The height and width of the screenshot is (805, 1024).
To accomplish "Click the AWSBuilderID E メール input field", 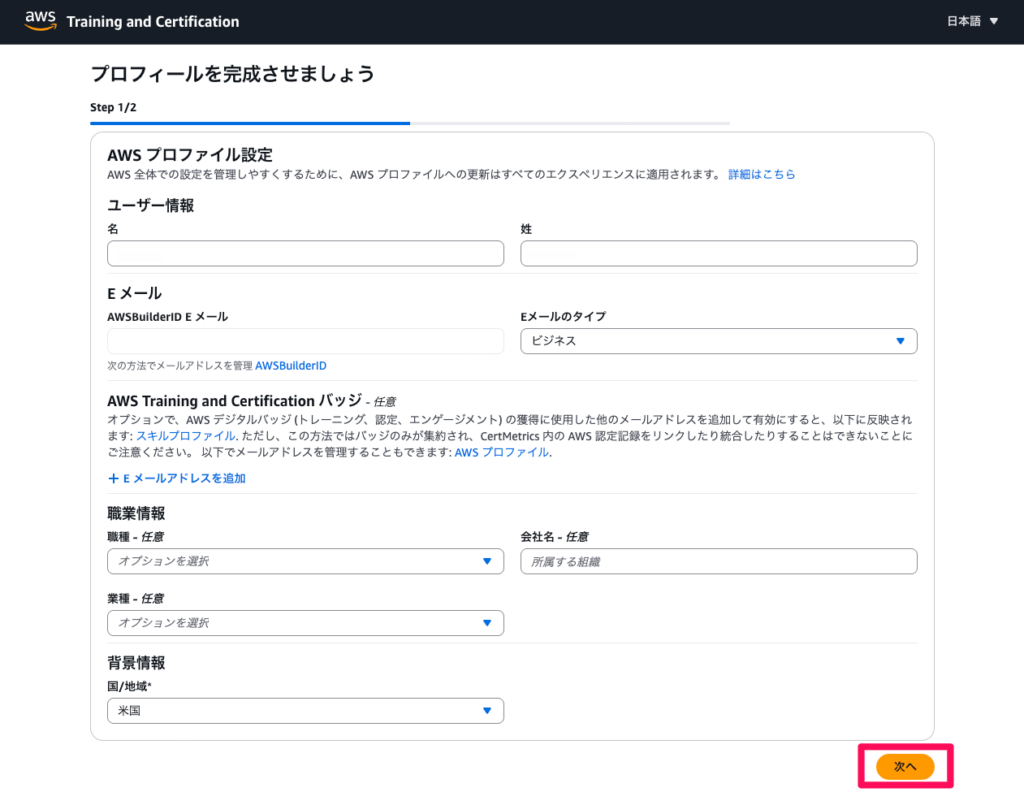I will point(305,341).
